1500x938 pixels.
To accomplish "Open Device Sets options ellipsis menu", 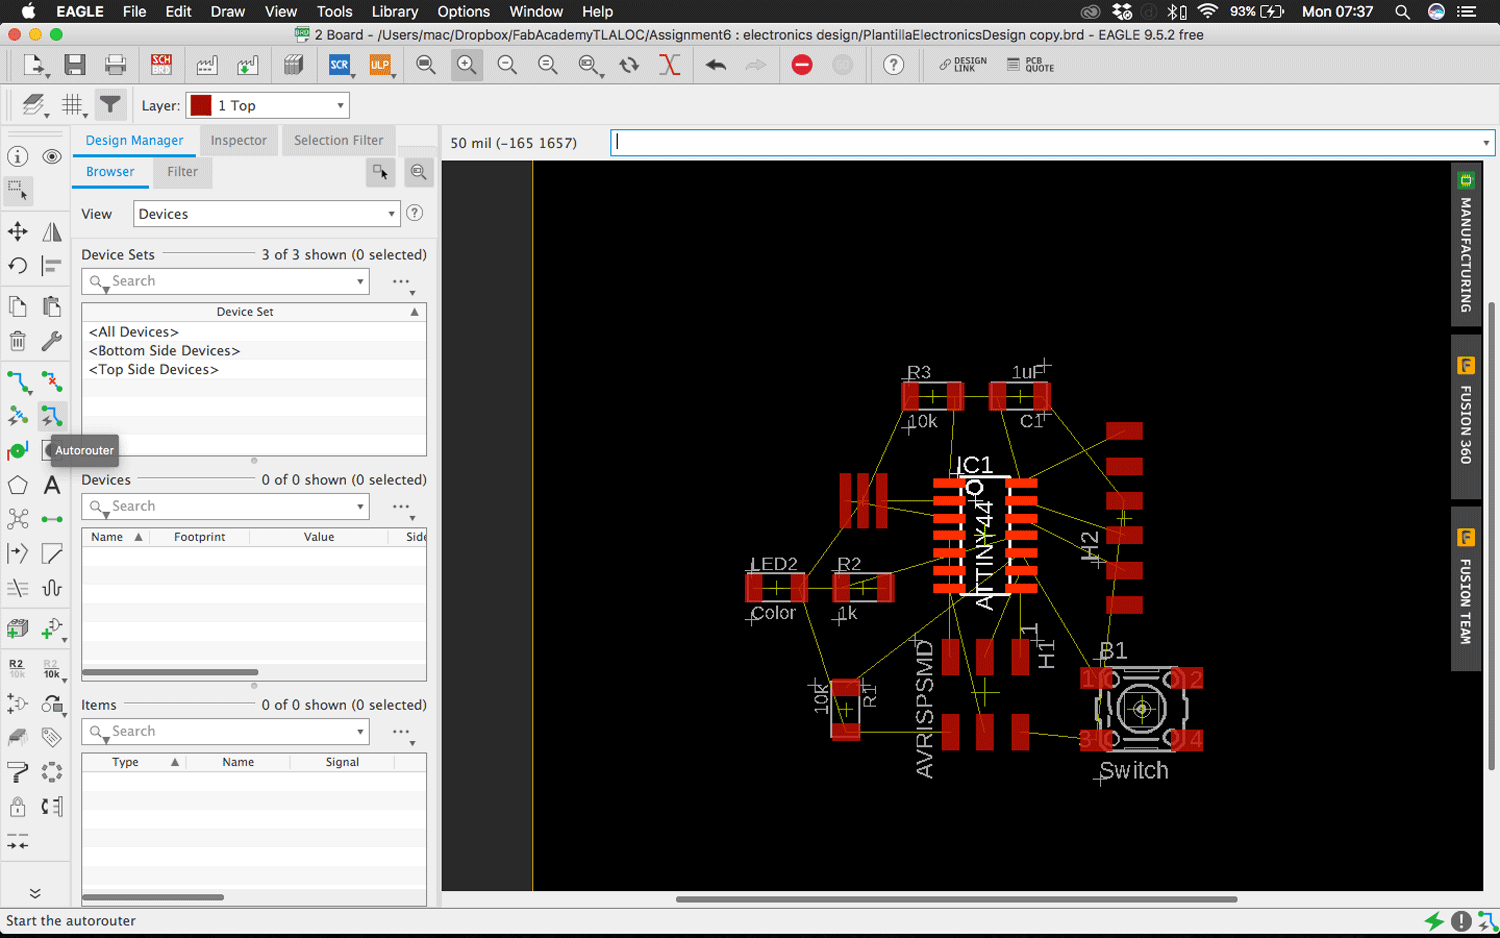I will (x=402, y=282).
